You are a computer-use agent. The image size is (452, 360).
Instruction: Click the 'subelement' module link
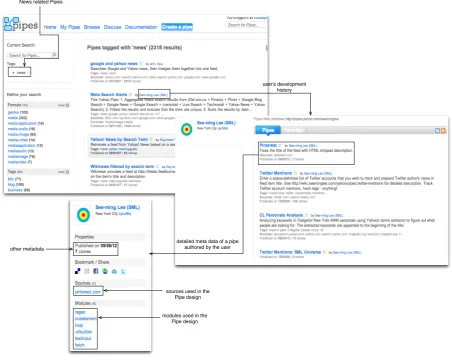click(86, 319)
